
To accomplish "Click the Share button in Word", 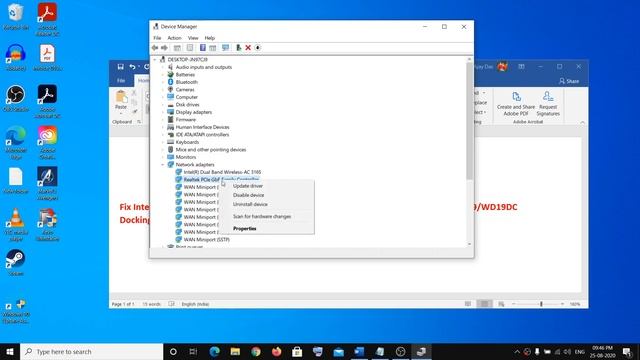I will click(x=569, y=81).
